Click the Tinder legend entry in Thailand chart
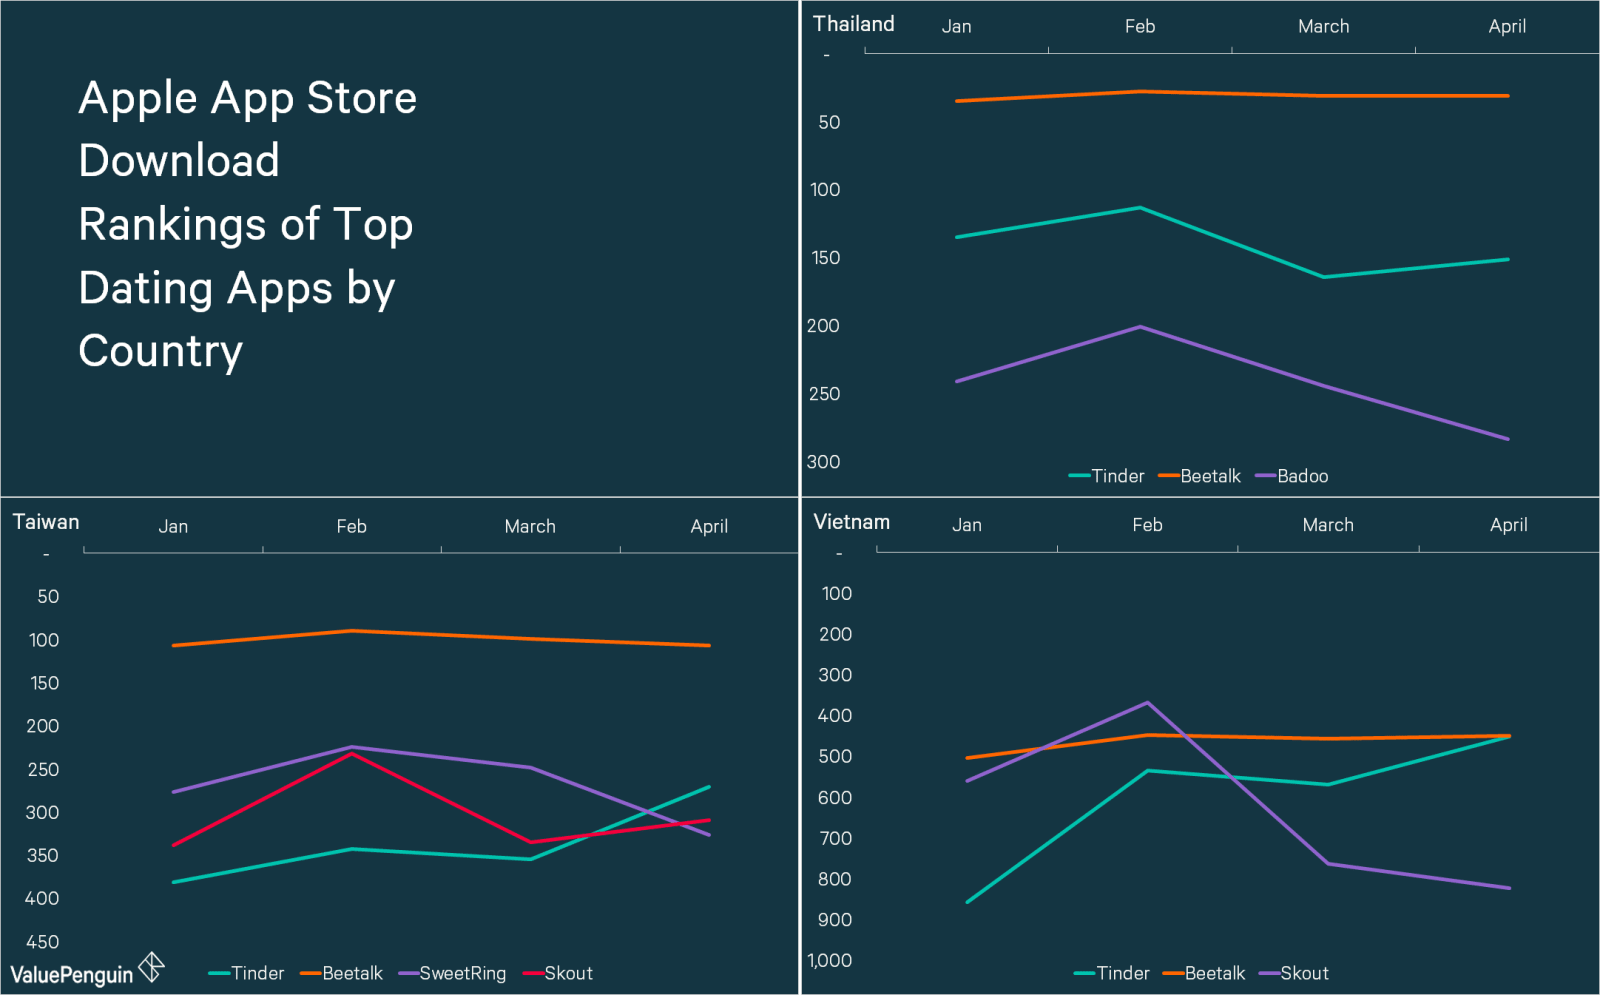 click(1106, 476)
